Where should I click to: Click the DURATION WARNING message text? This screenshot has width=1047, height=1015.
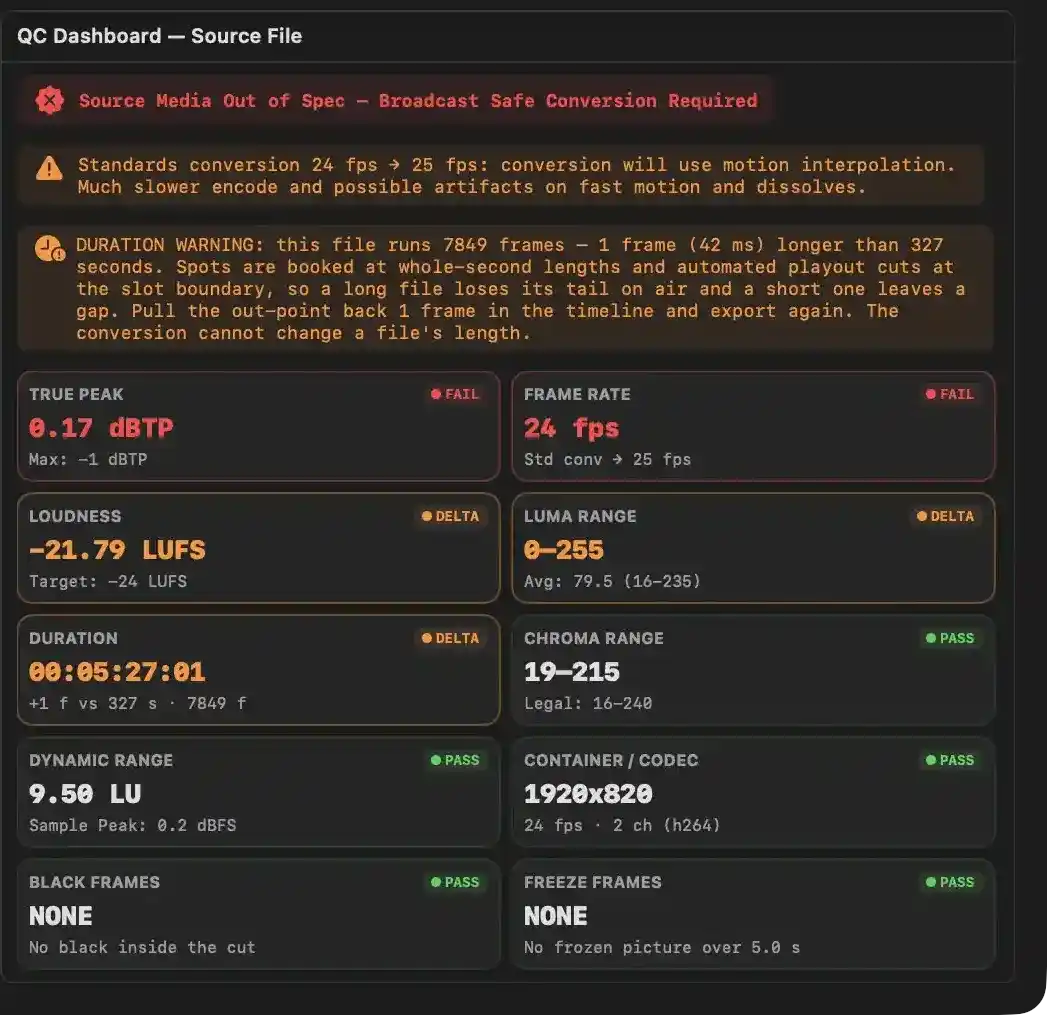521,288
